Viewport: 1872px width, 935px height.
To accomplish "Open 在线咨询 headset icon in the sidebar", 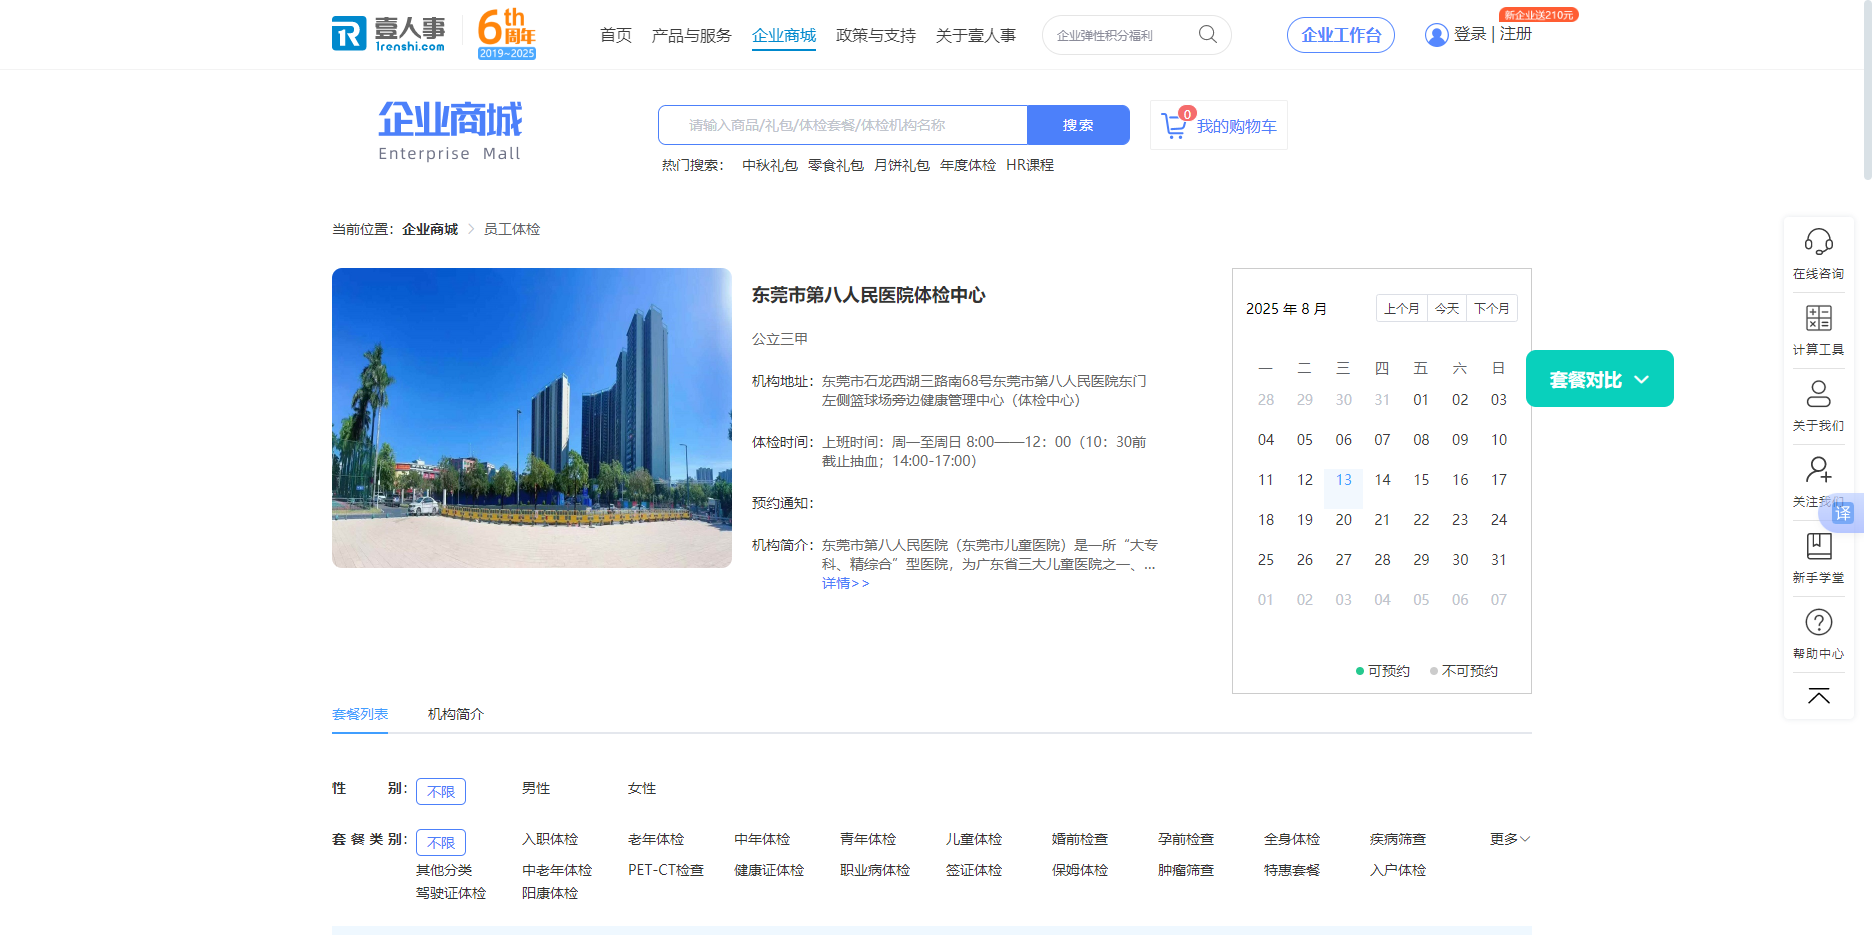I will pyautogui.click(x=1818, y=242).
